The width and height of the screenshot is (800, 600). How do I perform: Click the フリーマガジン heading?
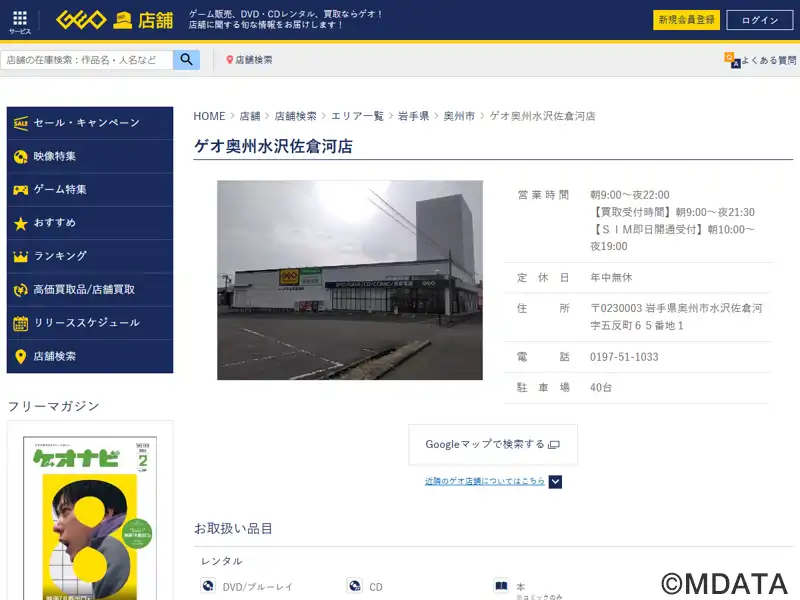54,406
